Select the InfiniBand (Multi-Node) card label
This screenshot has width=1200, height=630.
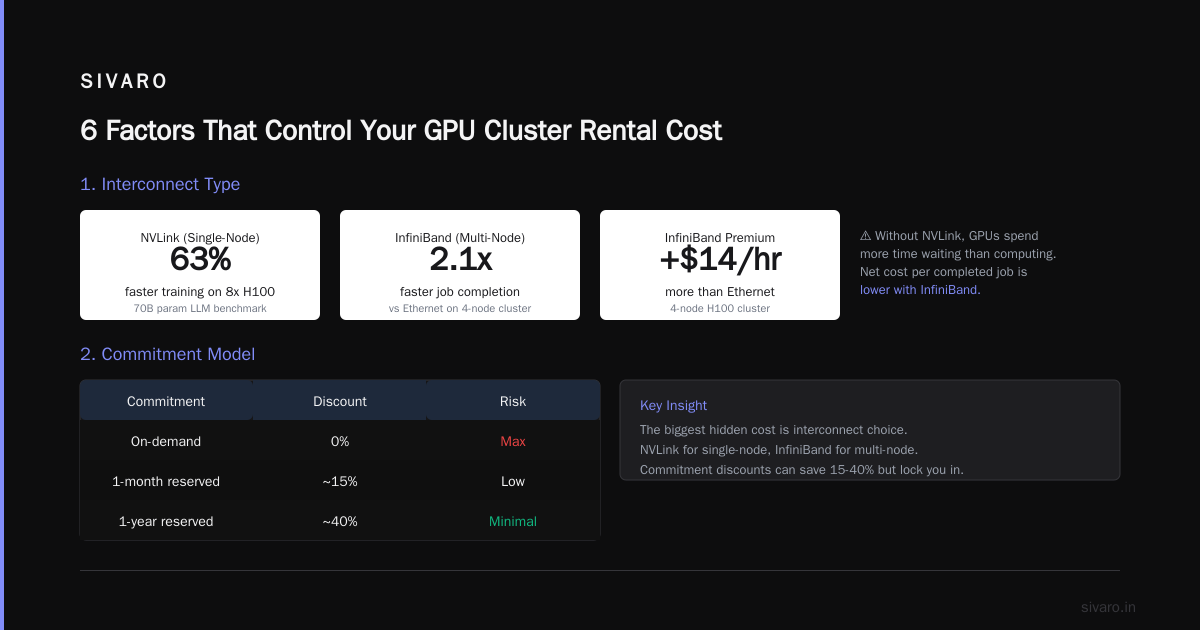coord(460,238)
